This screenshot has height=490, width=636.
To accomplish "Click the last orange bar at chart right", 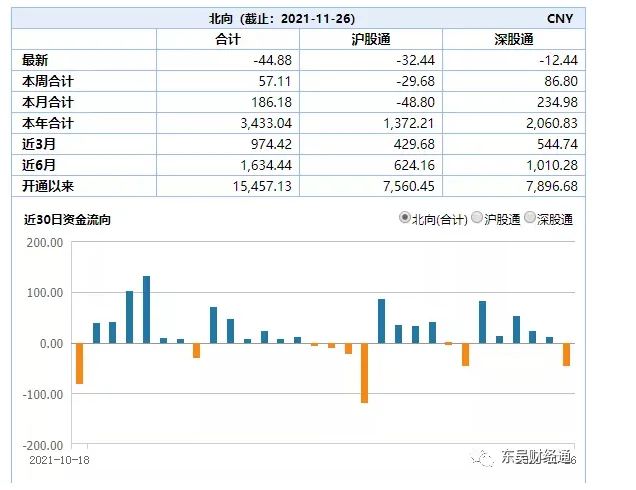I will pyautogui.click(x=566, y=354).
